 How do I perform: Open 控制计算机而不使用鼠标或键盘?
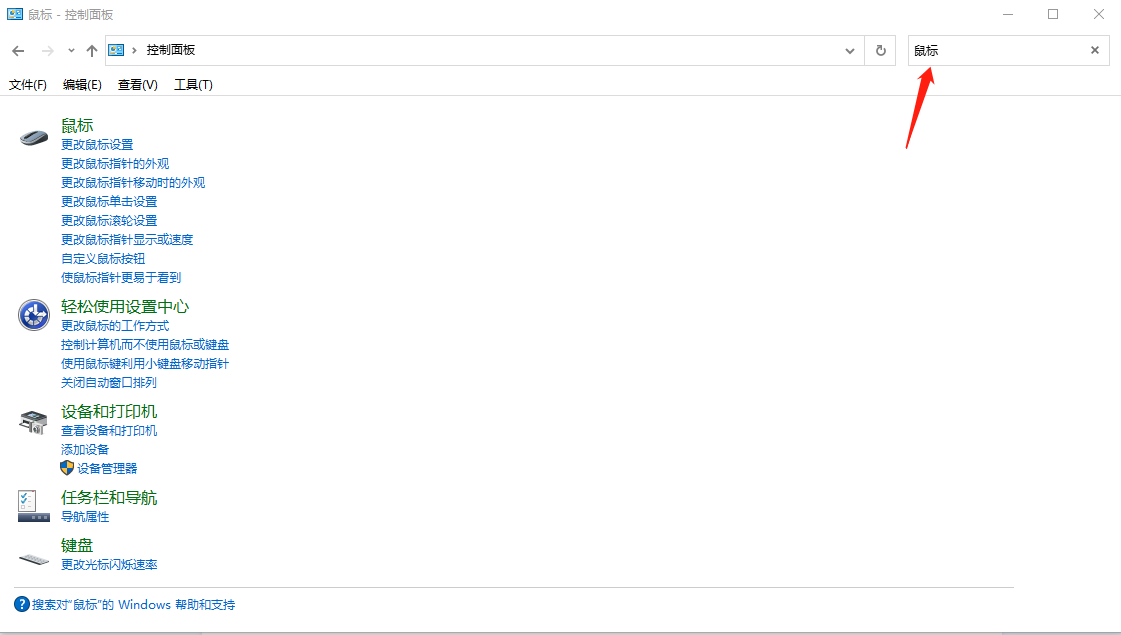pos(145,345)
